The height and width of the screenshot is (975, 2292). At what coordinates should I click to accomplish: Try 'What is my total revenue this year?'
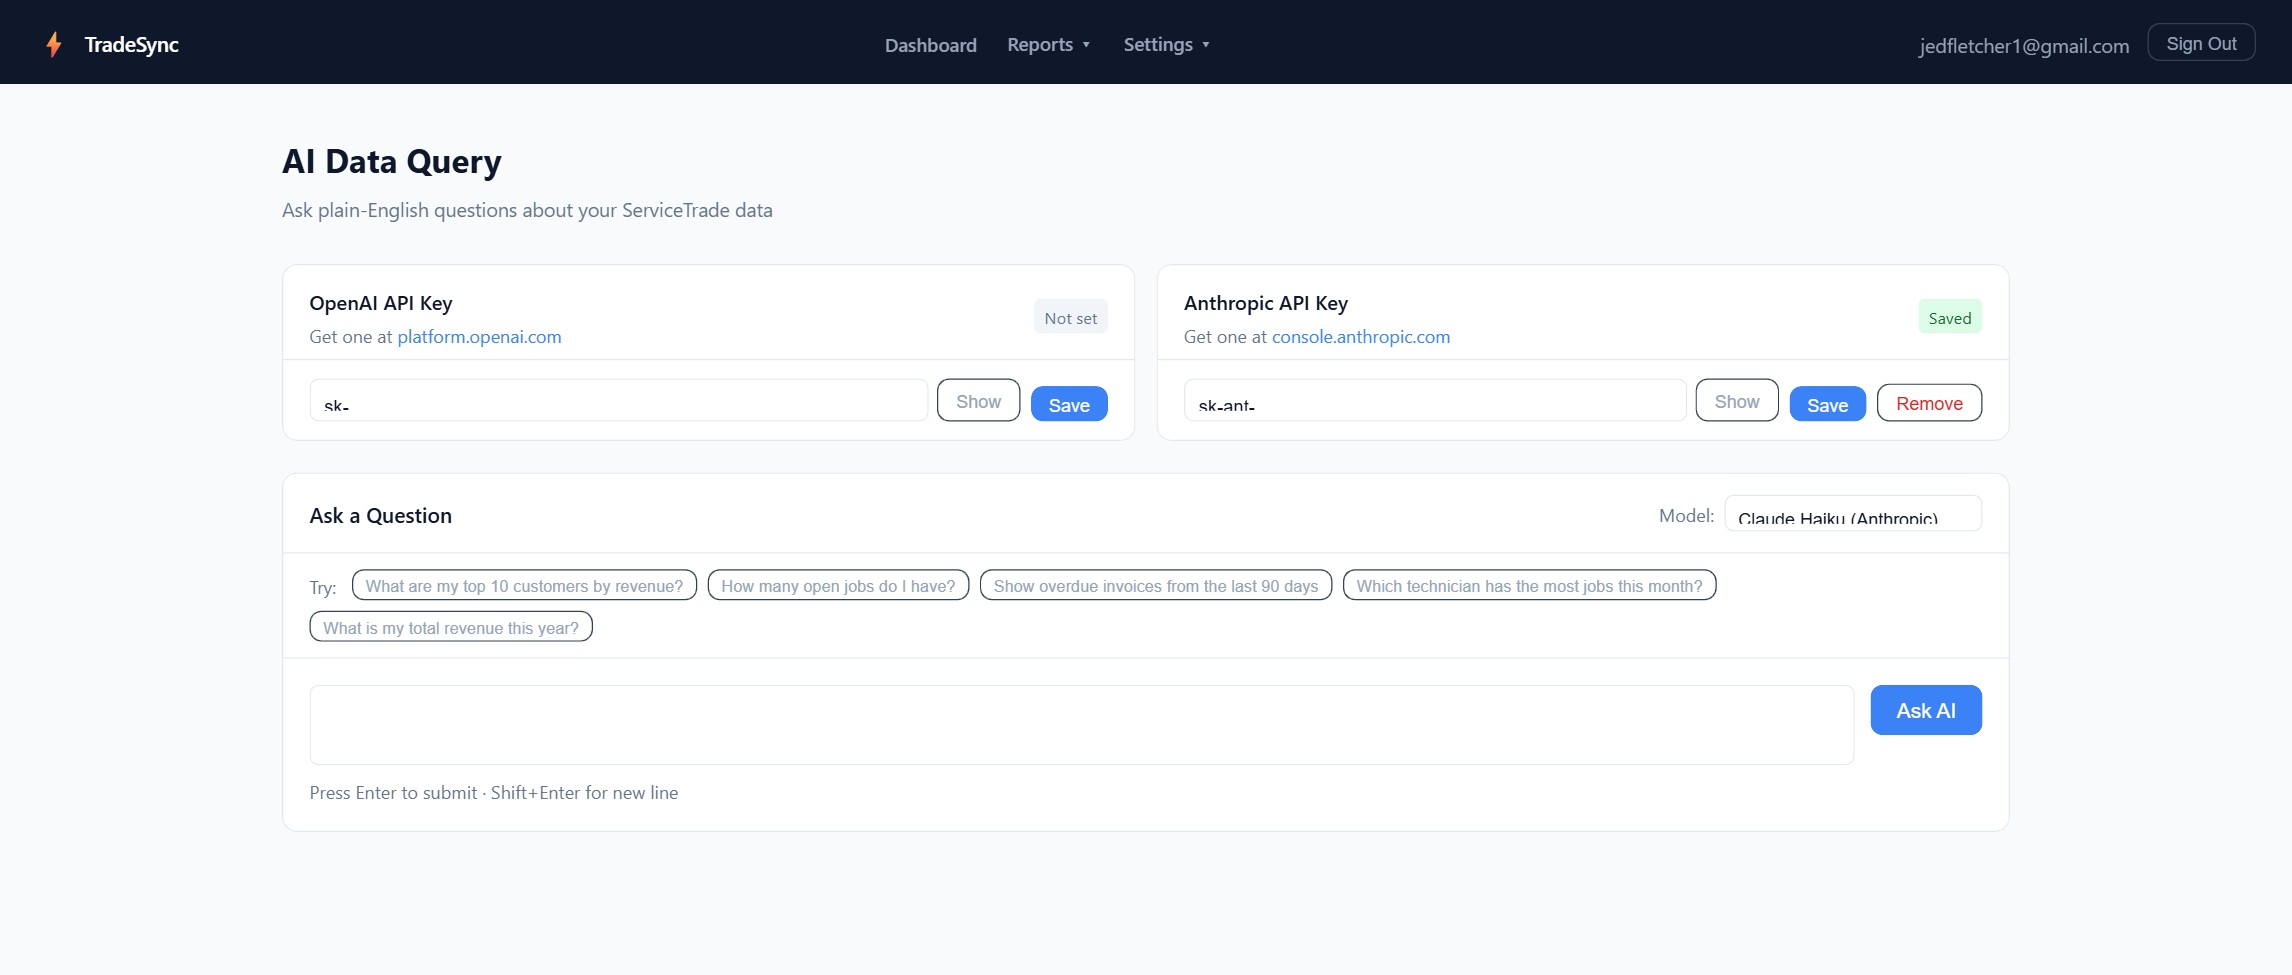(451, 627)
